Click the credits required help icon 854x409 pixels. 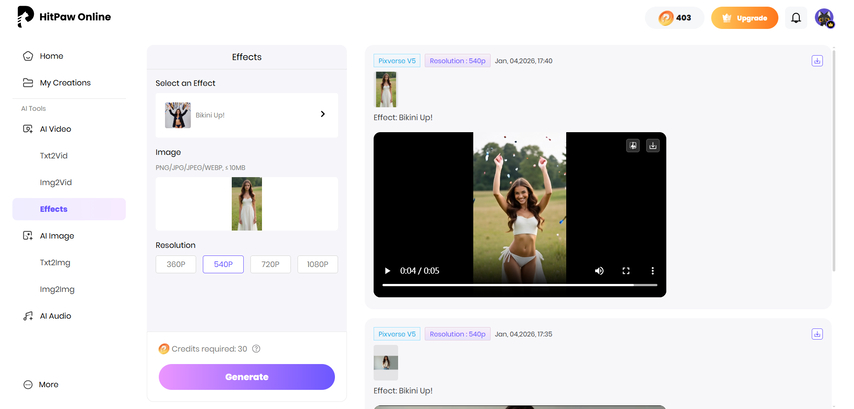click(256, 349)
